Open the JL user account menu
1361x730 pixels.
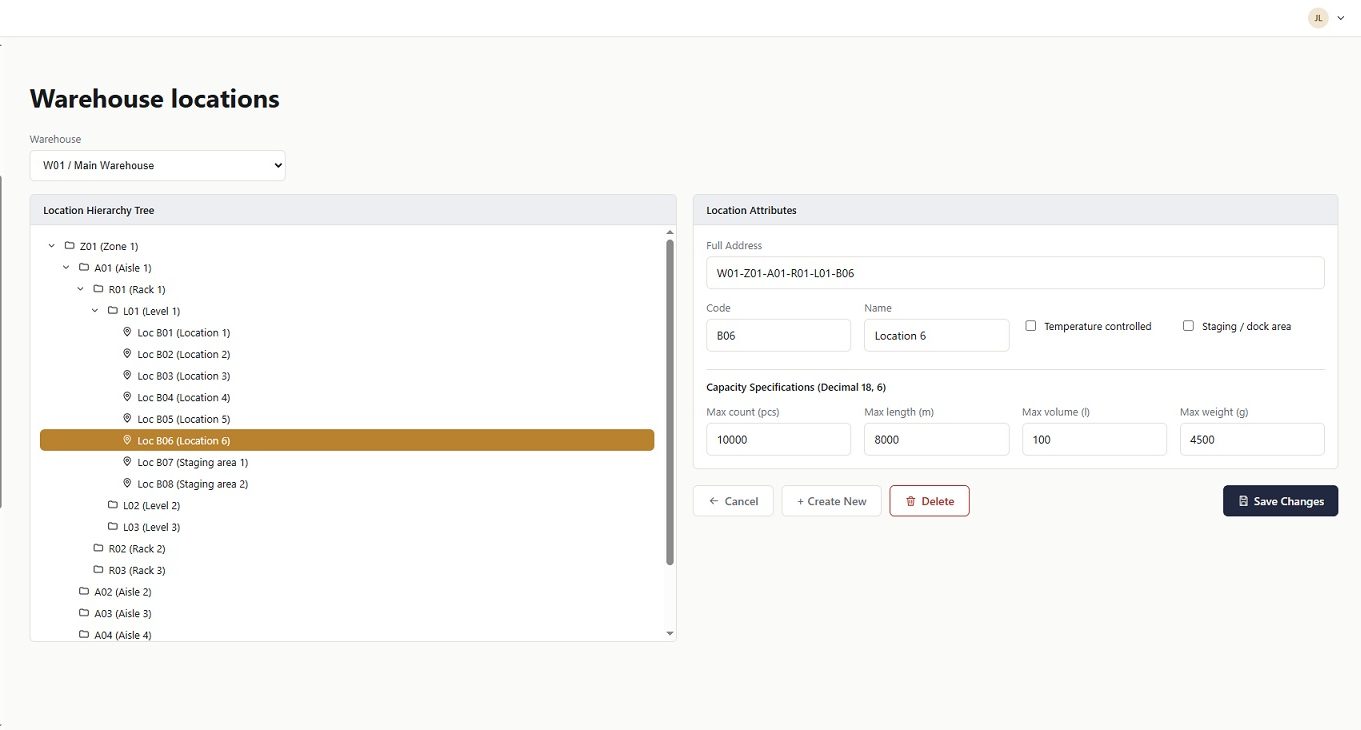click(1327, 18)
